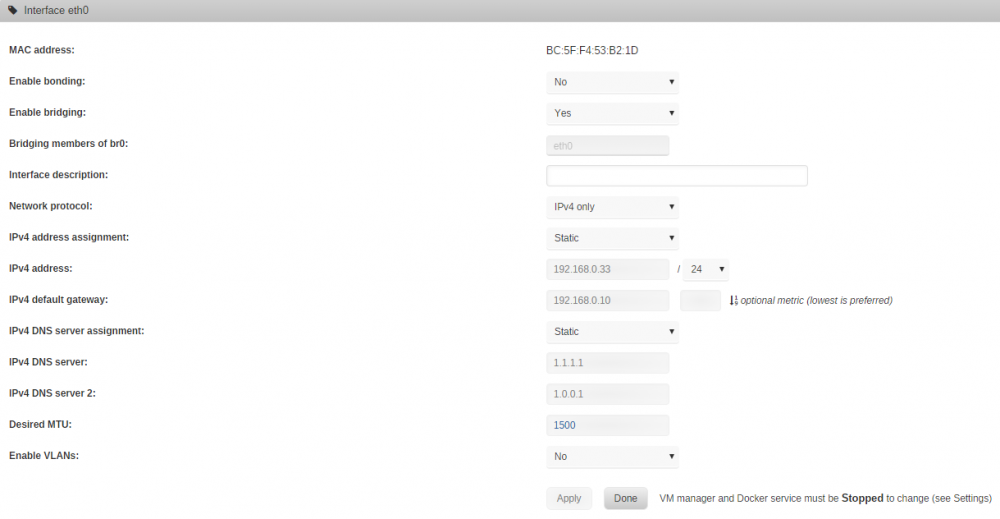Image resolution: width=1000 pixels, height=519 pixels.
Task: Click the Bridging members of br0 field
Action: tap(608, 146)
